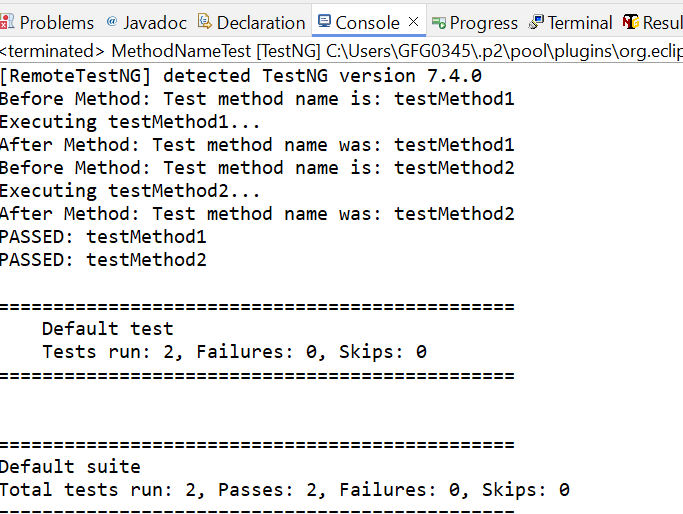
Task: Close the Console view tab
Action: point(413,22)
